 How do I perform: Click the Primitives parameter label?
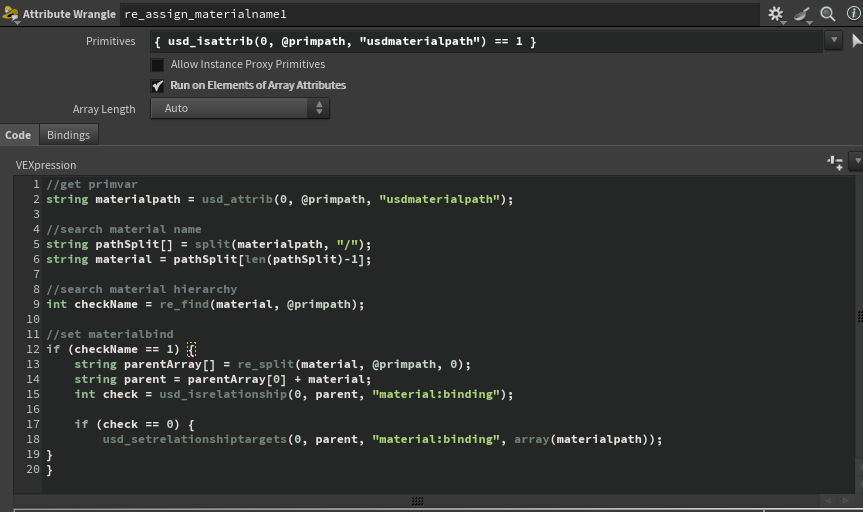tap(111, 41)
